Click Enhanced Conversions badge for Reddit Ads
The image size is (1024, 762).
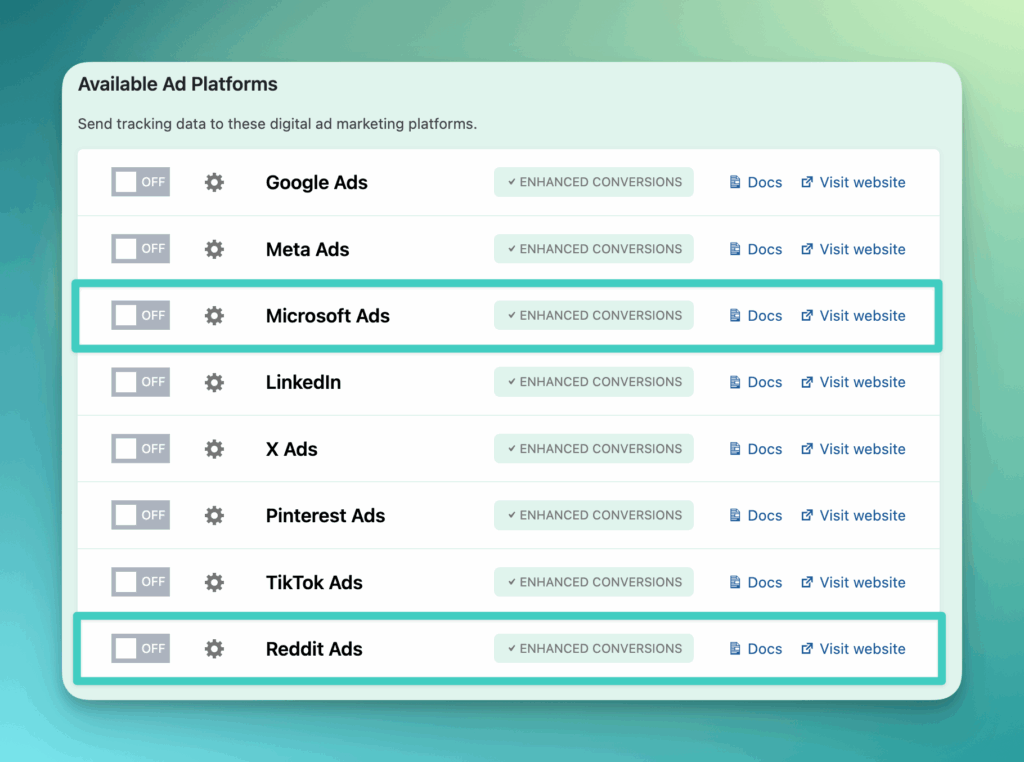tap(594, 648)
